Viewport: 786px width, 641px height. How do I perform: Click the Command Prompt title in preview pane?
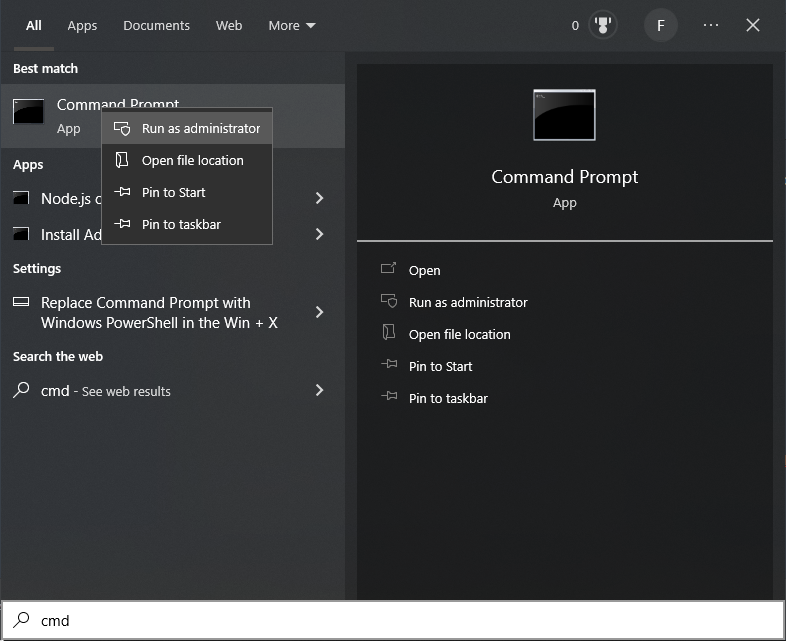pos(564,177)
